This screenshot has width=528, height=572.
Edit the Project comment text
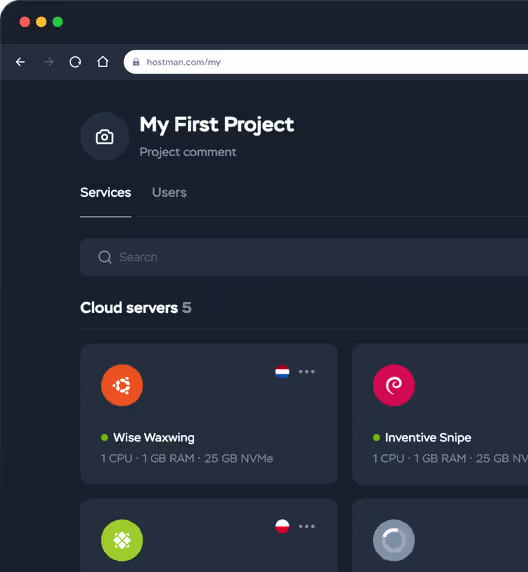pos(188,152)
